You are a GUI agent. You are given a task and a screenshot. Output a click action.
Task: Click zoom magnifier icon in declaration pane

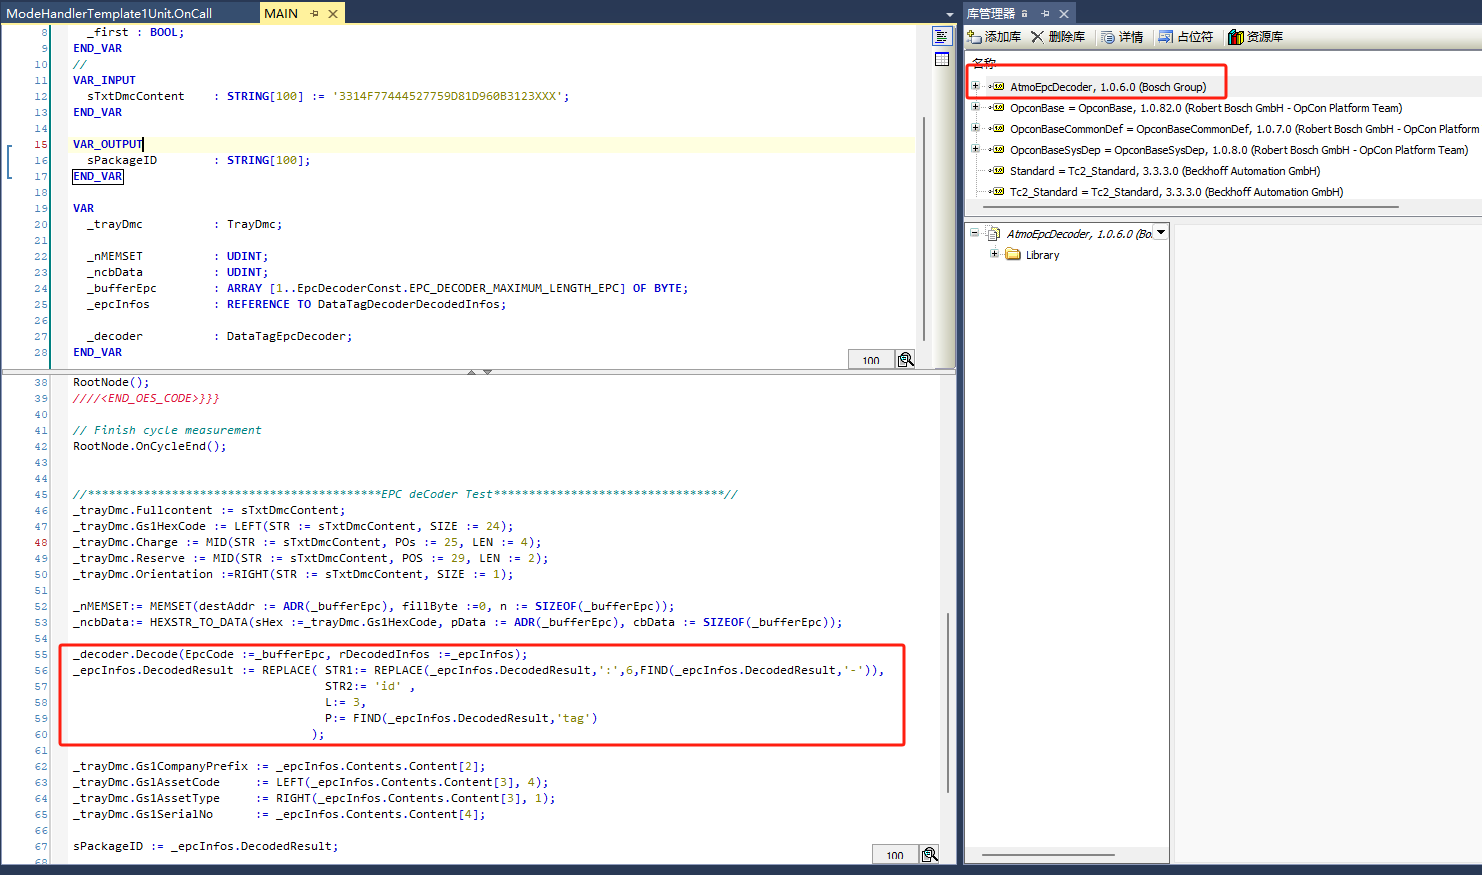[x=905, y=360]
